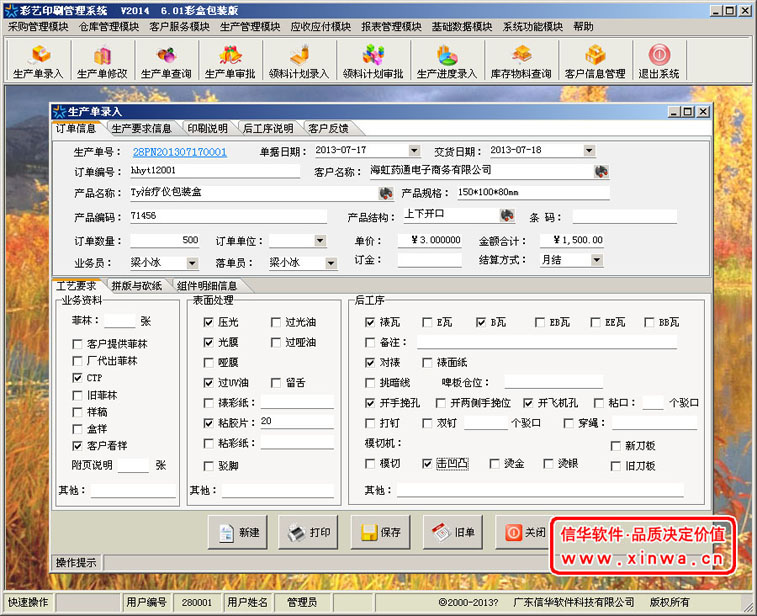Check the 模切 checkbox
This screenshot has width=757, height=616.
[x=370, y=463]
